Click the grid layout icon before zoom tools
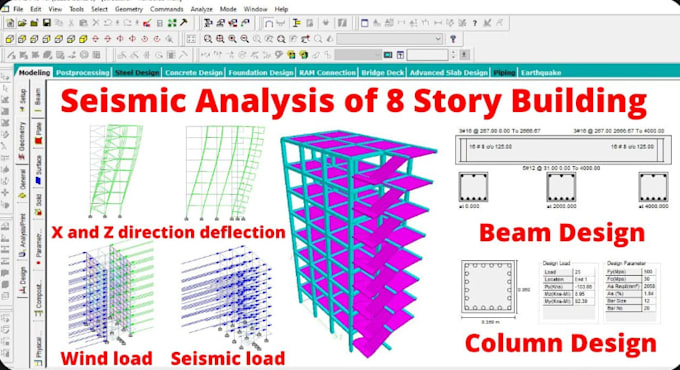The width and height of the screenshot is (680, 370). point(191,39)
